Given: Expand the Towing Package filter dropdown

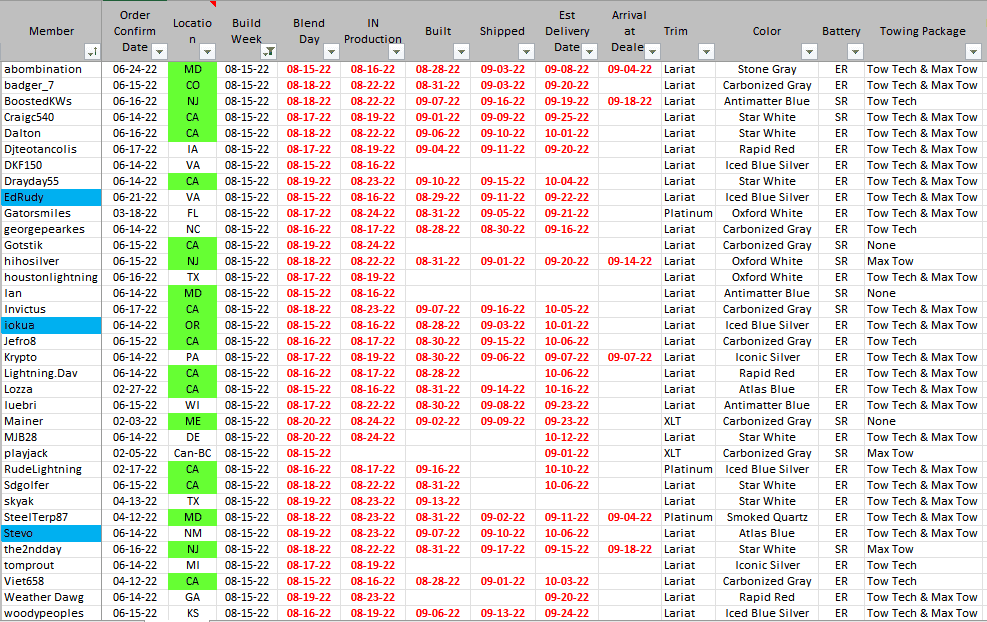Looking at the screenshot, I should (x=973, y=51).
